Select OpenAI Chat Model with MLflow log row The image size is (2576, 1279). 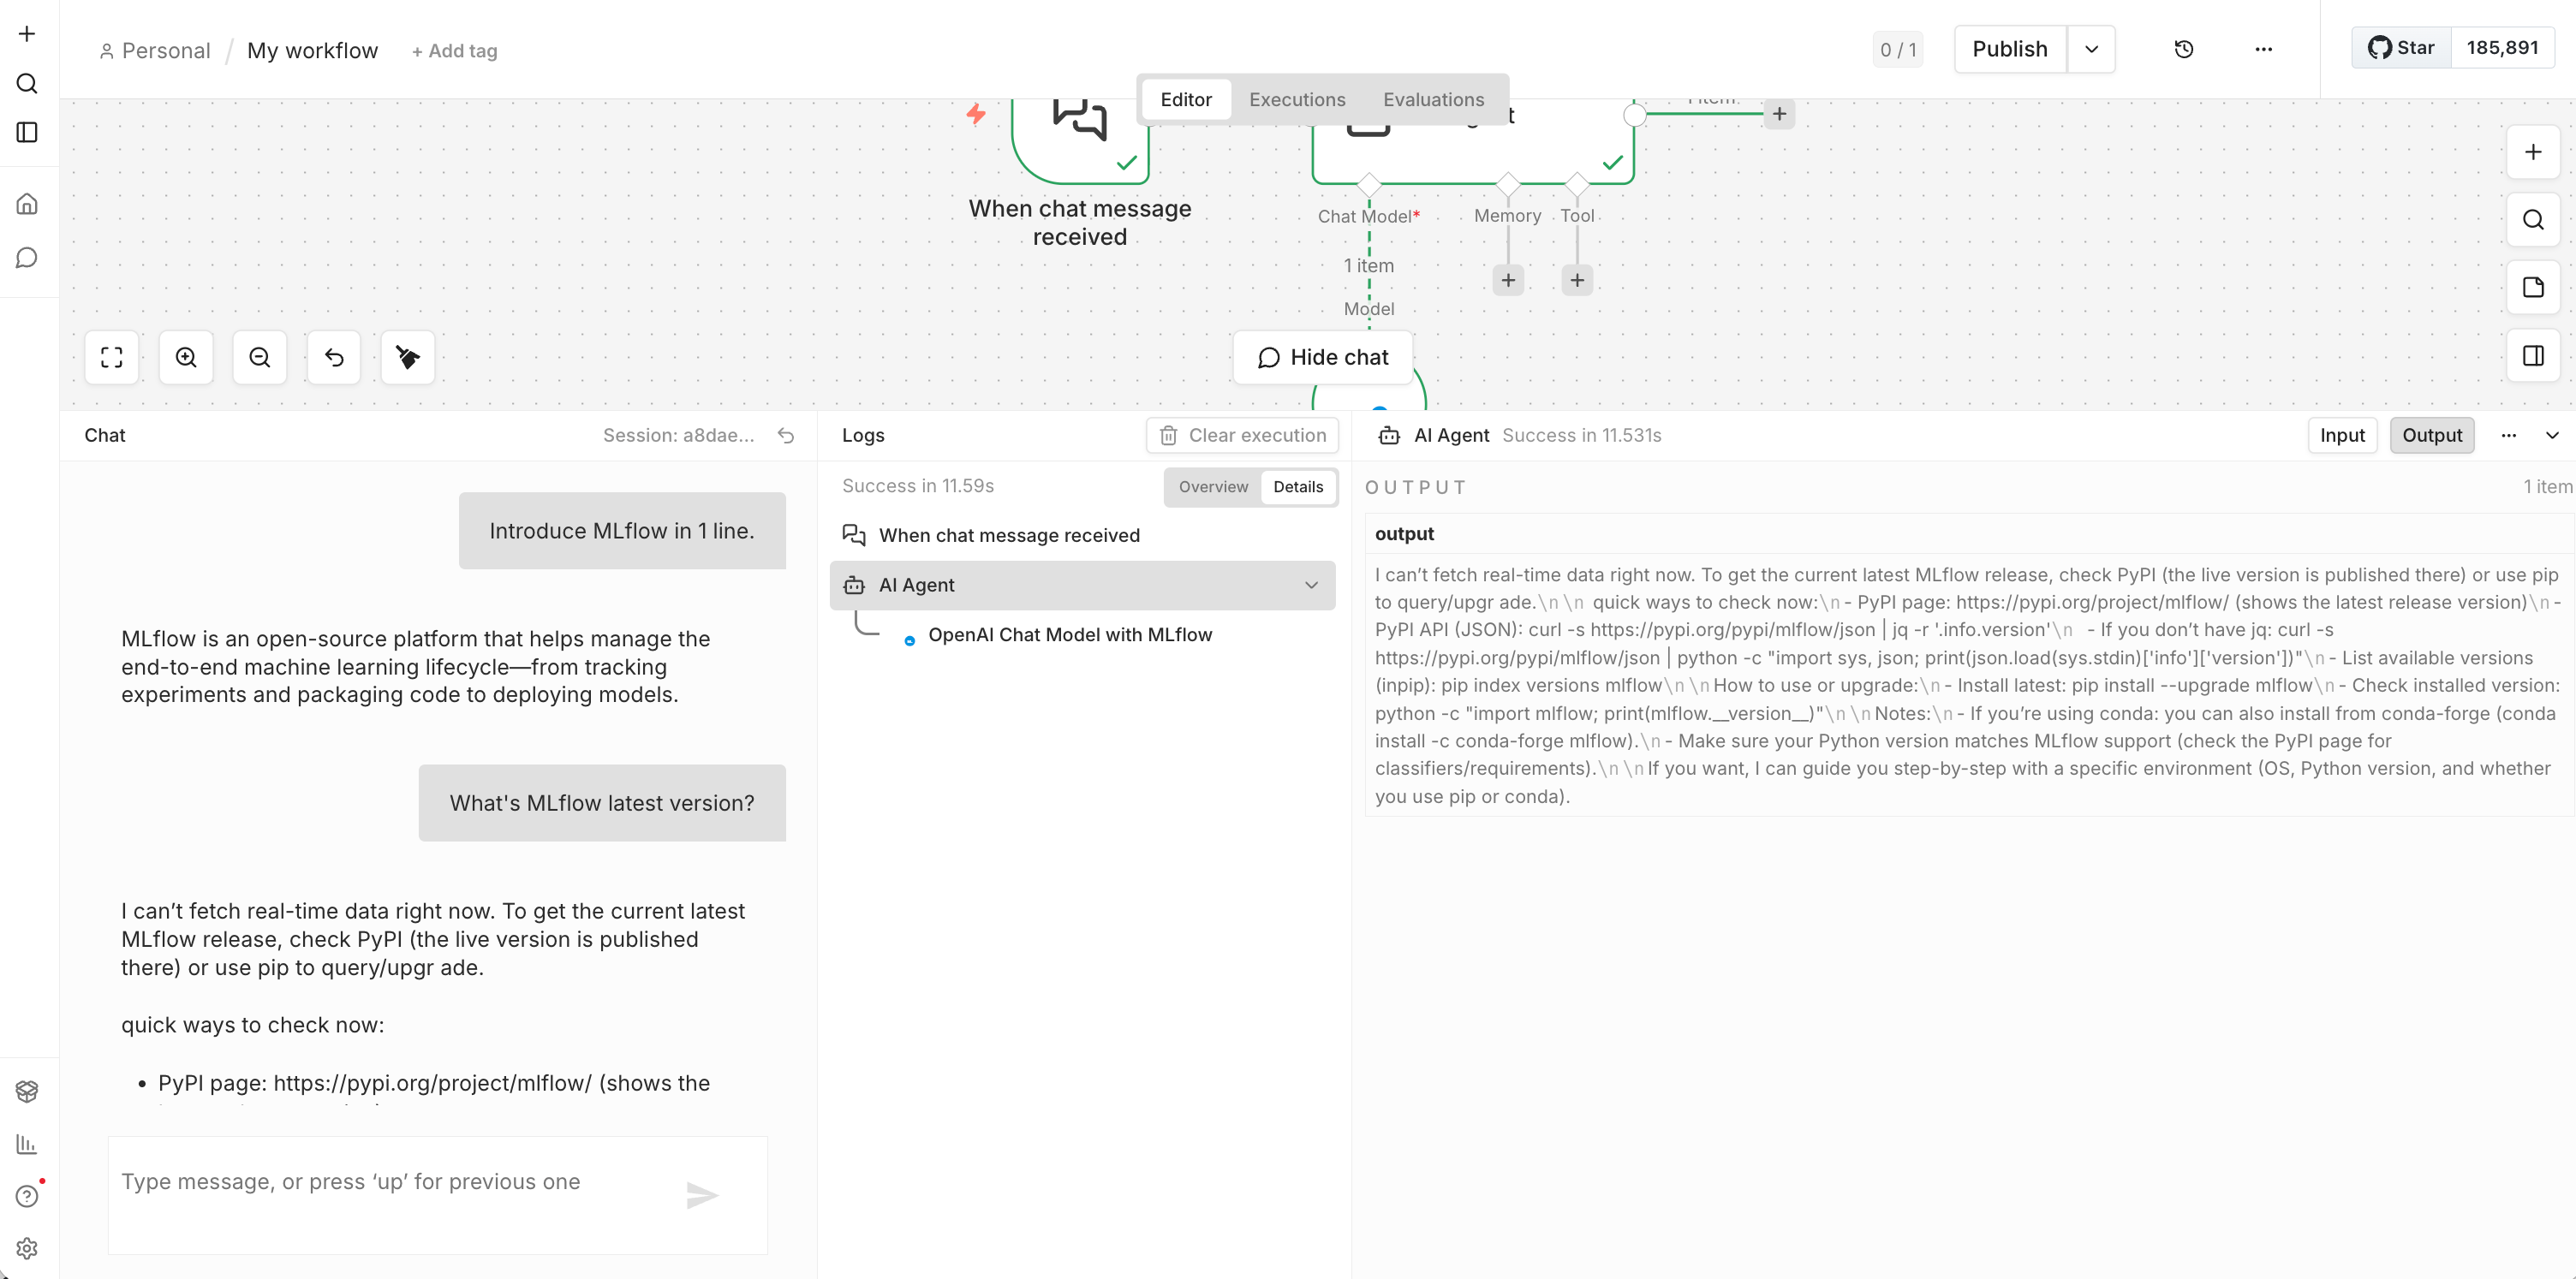[x=1070, y=635]
